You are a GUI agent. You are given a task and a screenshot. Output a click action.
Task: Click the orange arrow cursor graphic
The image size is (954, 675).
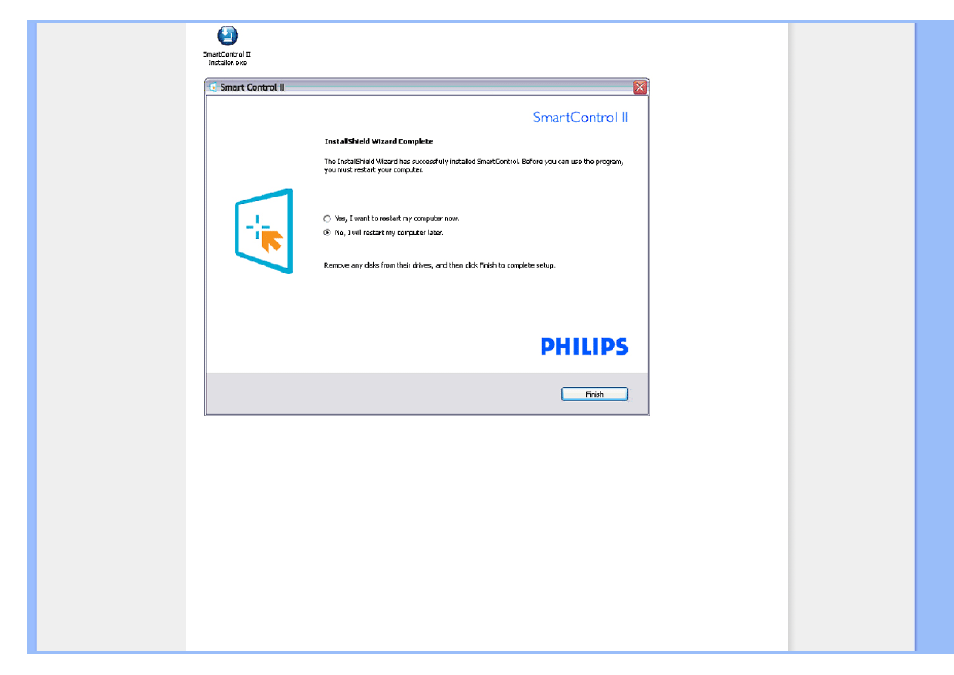coord(271,240)
